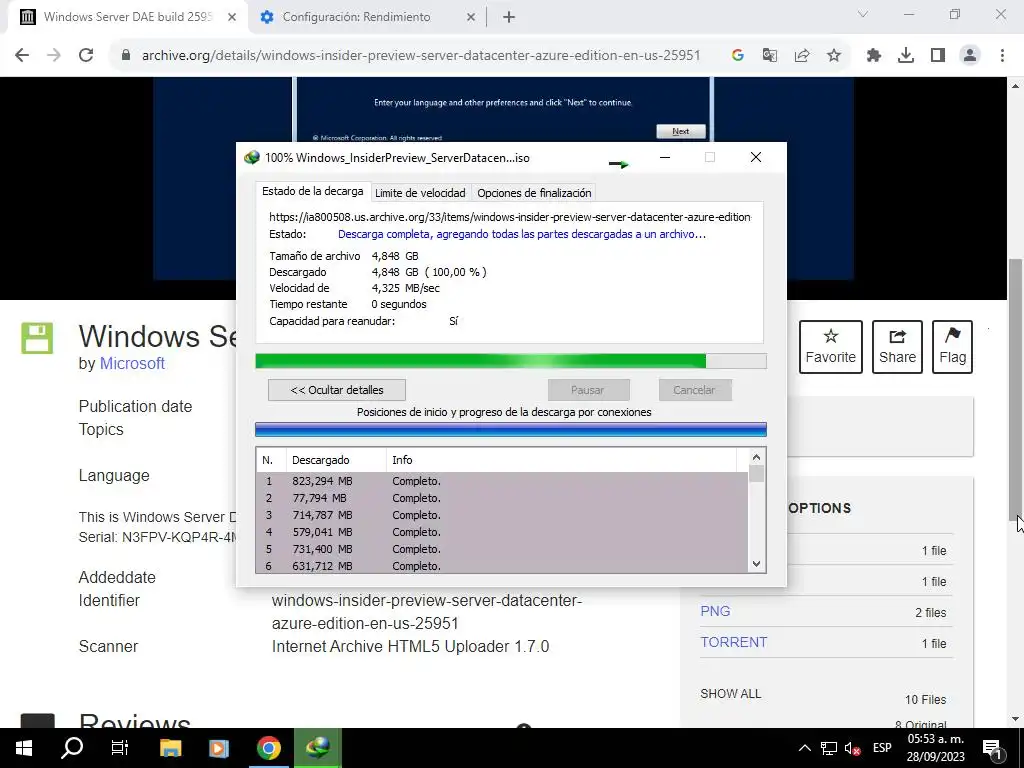Screen dimensions: 1024x768
Task: Click SHOW ALL download files
Action: 731,694
